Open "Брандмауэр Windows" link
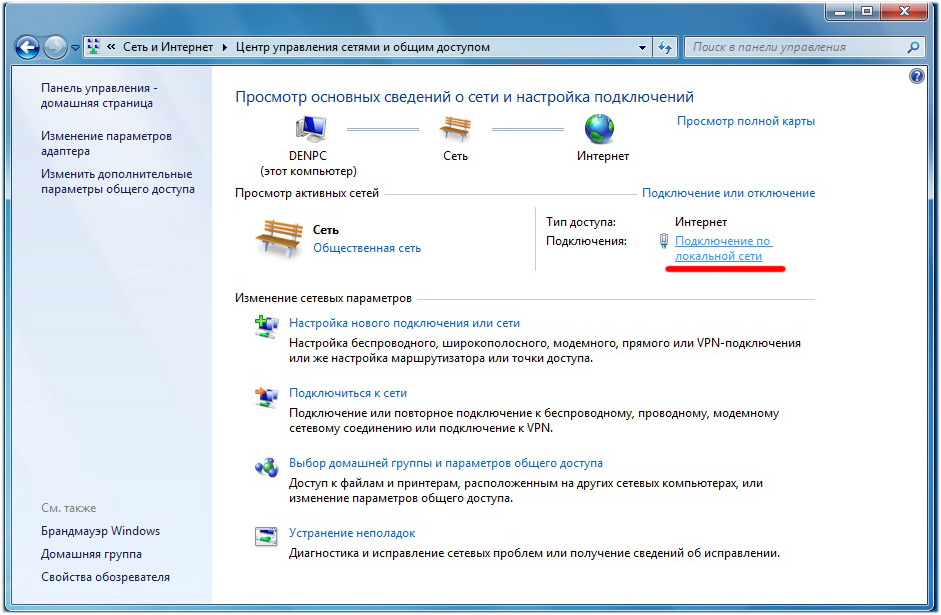Viewport: 941px width, 615px height. point(100,531)
